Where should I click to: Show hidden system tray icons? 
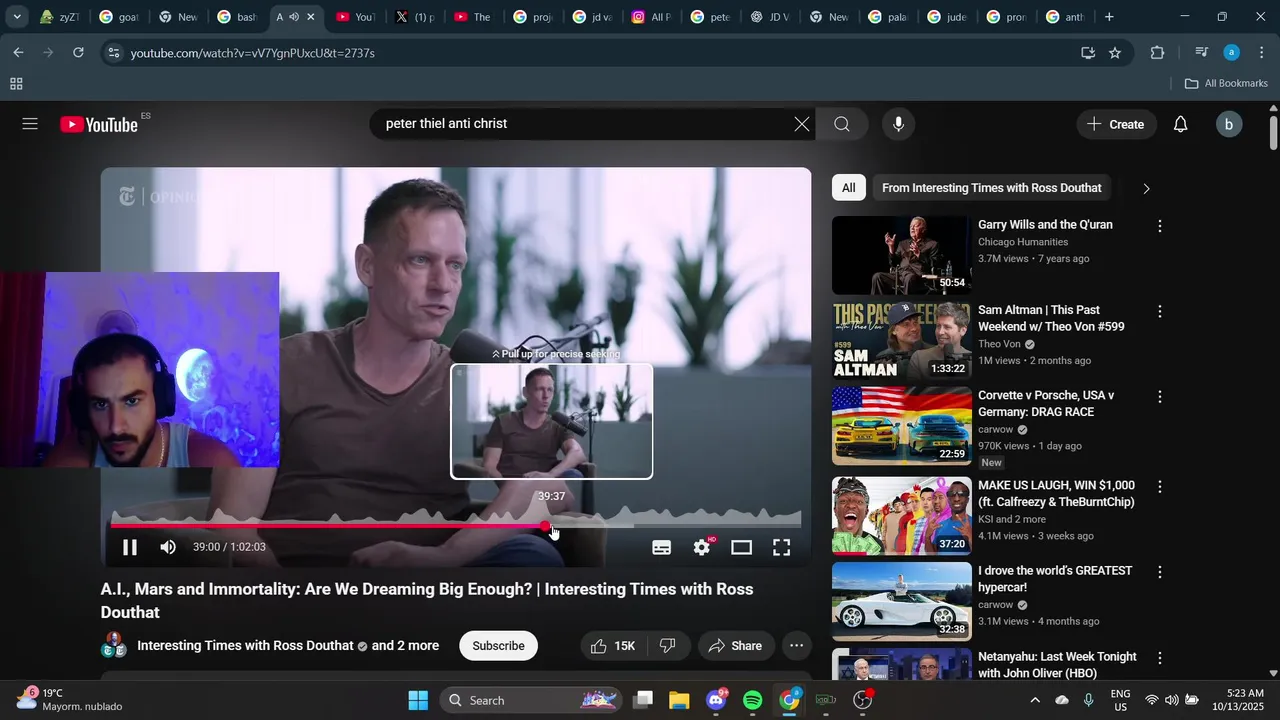coord(1035,700)
